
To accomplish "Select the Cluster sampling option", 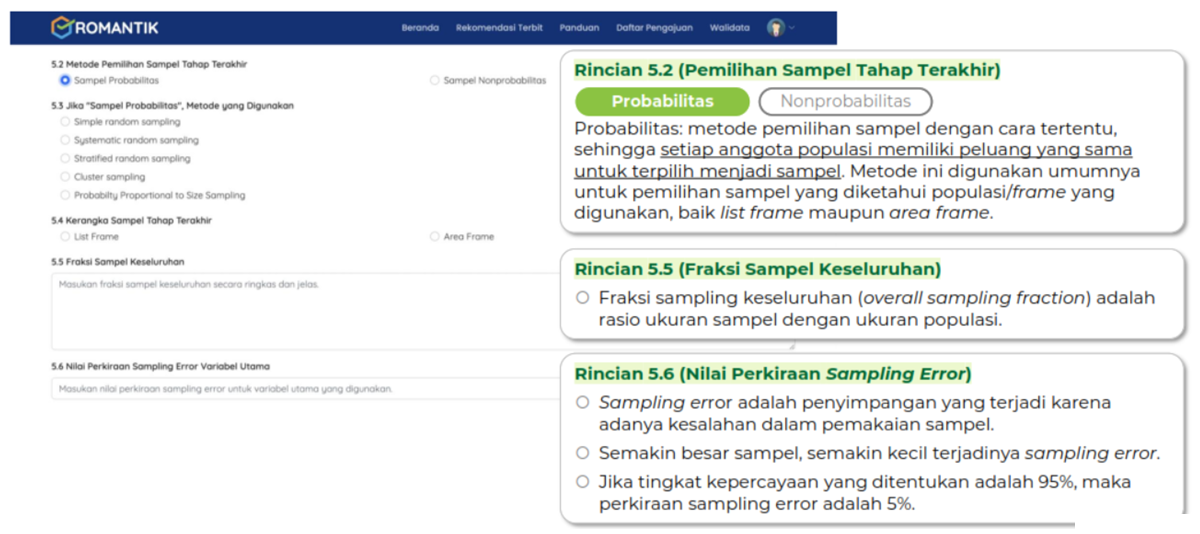I will pyautogui.click(x=65, y=177).
